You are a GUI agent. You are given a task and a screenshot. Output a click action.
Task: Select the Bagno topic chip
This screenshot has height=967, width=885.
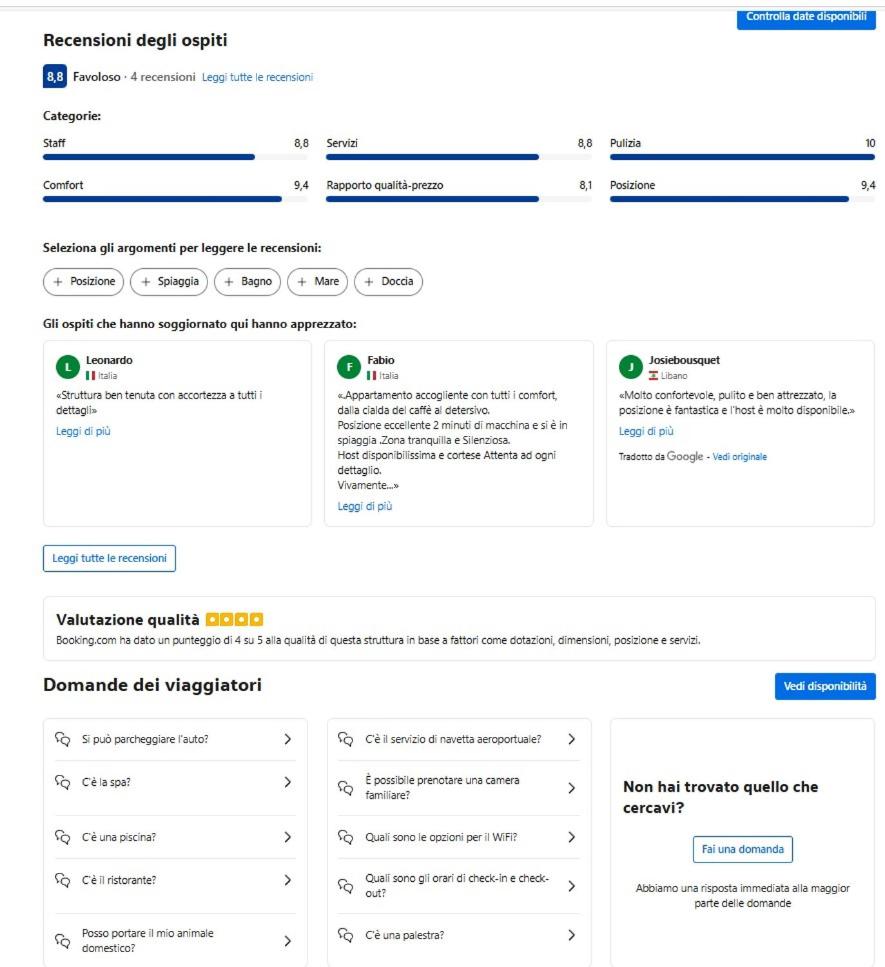tap(247, 282)
